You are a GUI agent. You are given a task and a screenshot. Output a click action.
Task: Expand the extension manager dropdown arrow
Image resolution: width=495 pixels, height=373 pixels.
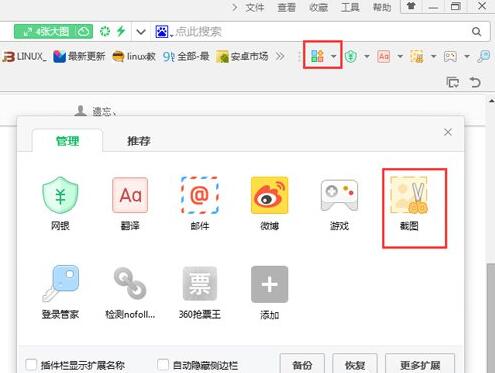click(333, 56)
